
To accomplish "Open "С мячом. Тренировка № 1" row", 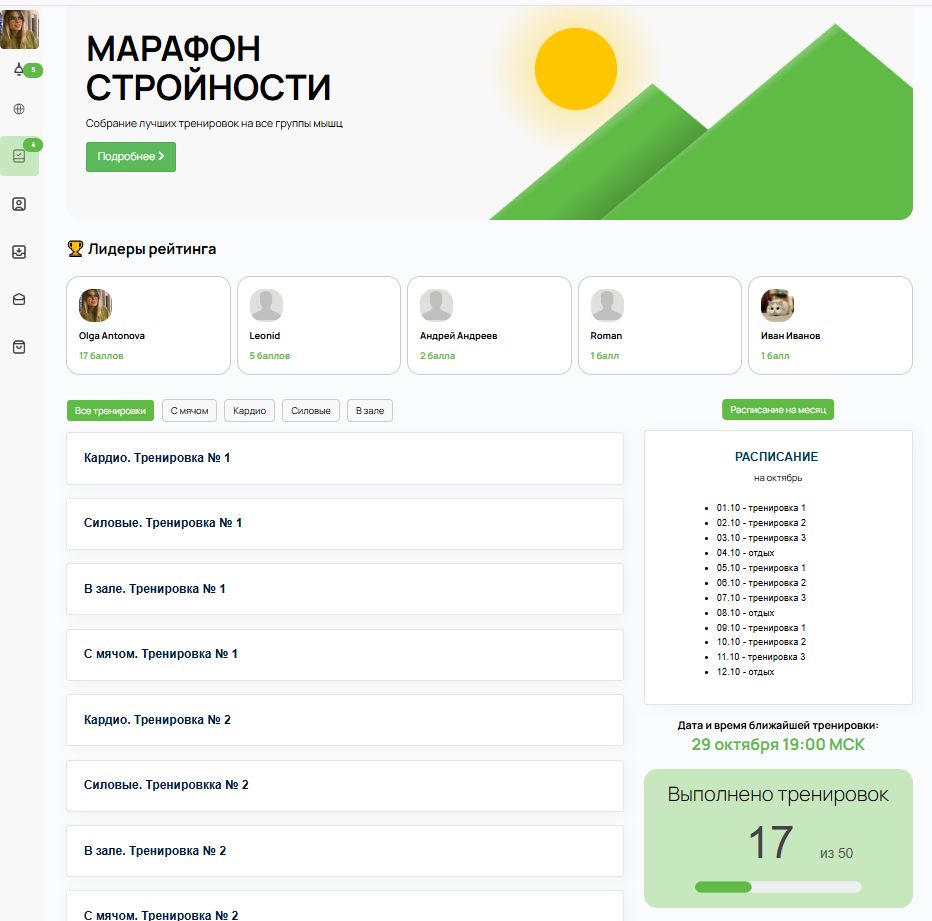I will click(344, 654).
